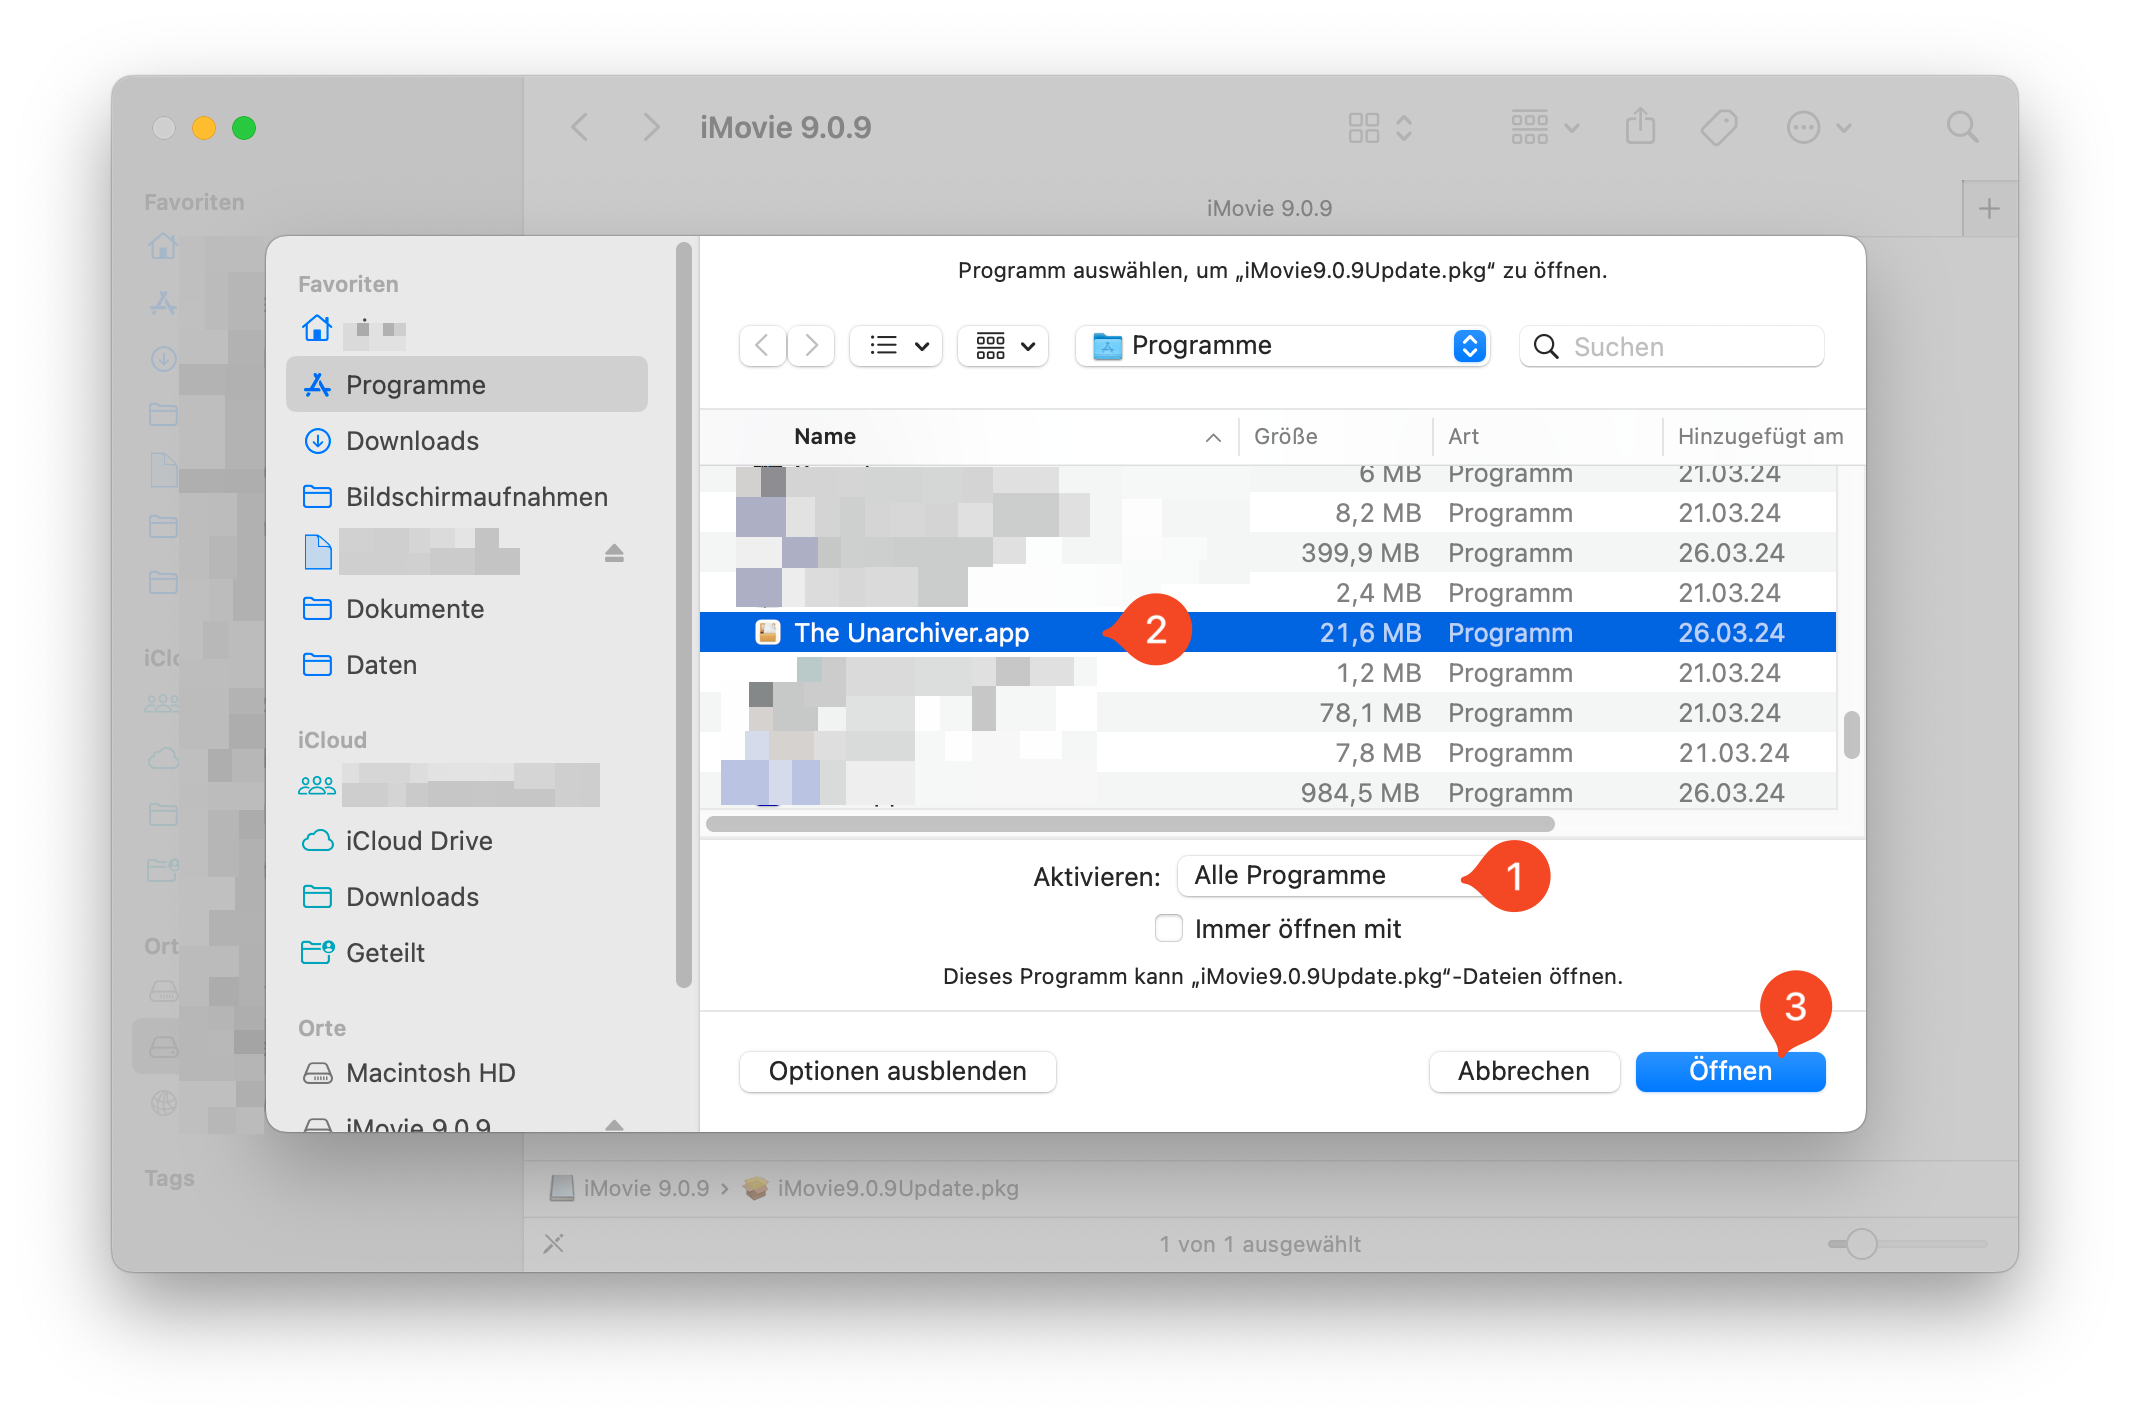The image size is (2130, 1420).
Task: Select iCloud Drive in dialog sidebar
Action: [x=418, y=841]
